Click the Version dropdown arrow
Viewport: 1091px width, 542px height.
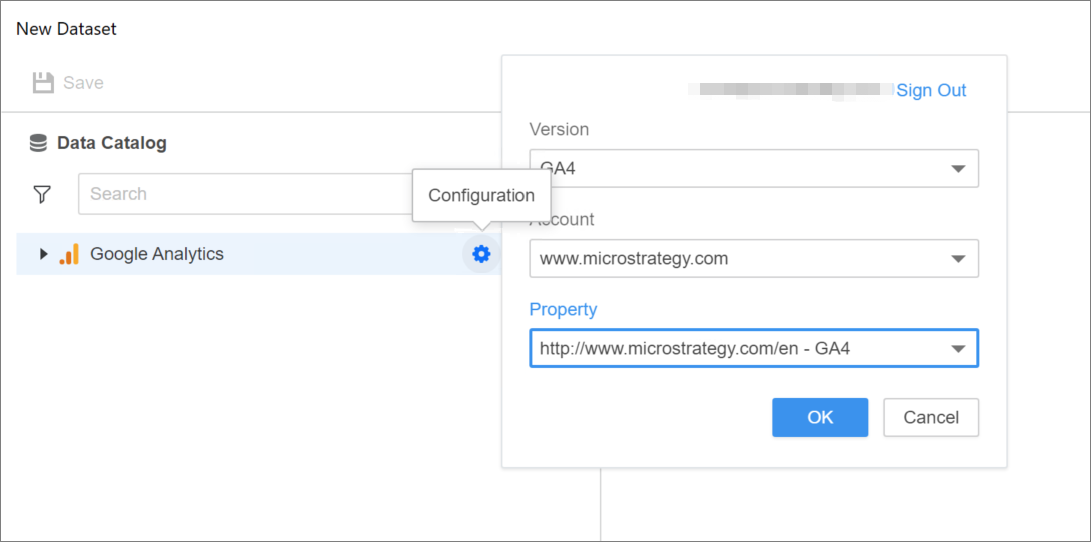(x=958, y=169)
